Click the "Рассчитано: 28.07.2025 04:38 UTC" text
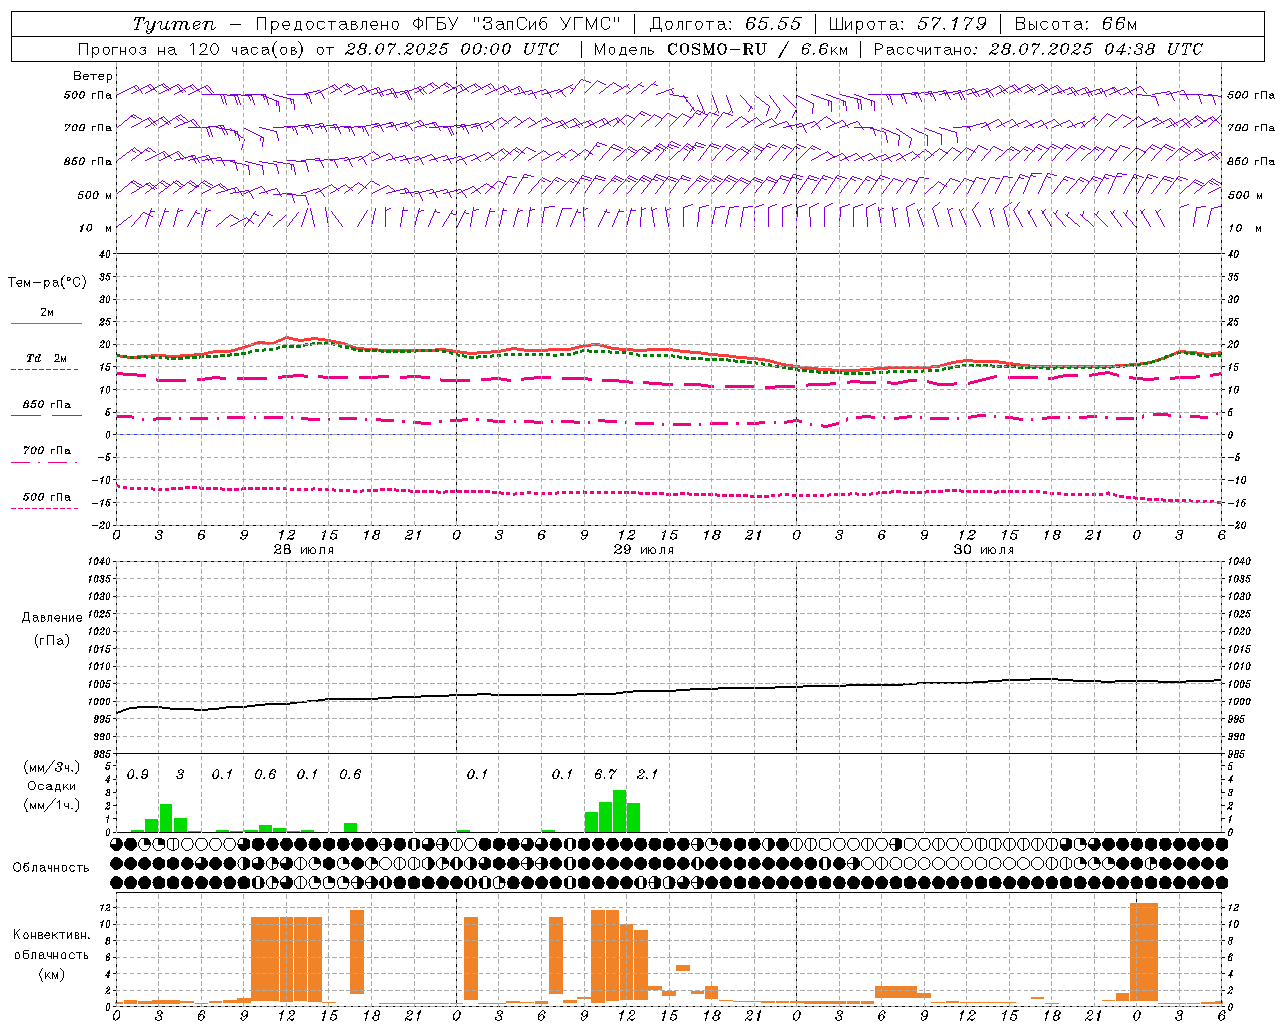 coord(1038,49)
